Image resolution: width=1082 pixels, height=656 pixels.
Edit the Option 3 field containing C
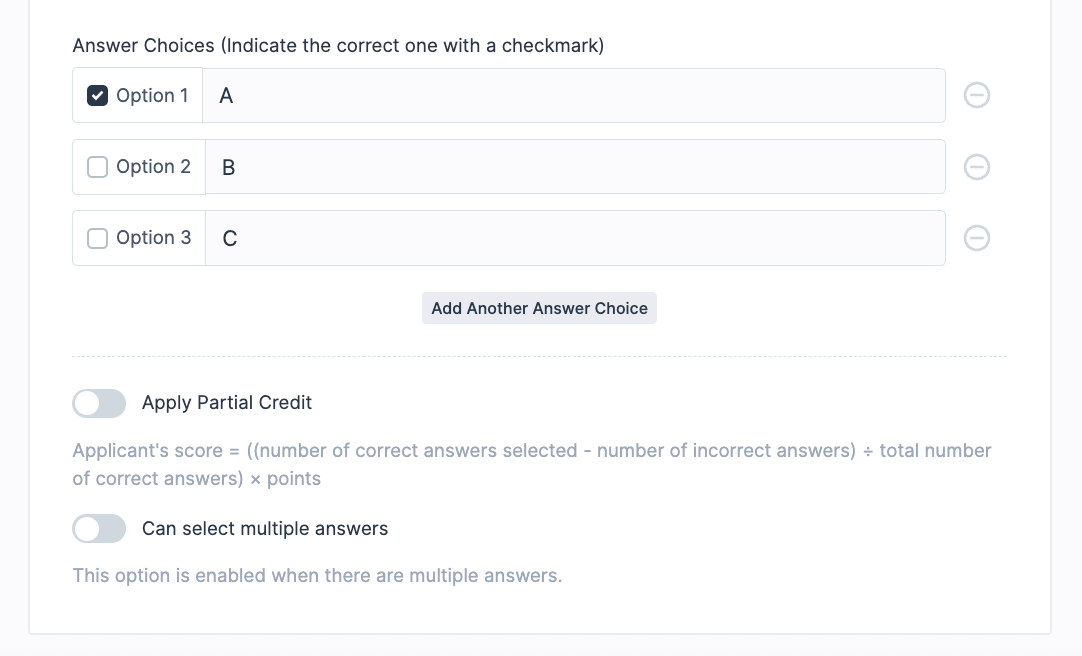click(x=575, y=238)
